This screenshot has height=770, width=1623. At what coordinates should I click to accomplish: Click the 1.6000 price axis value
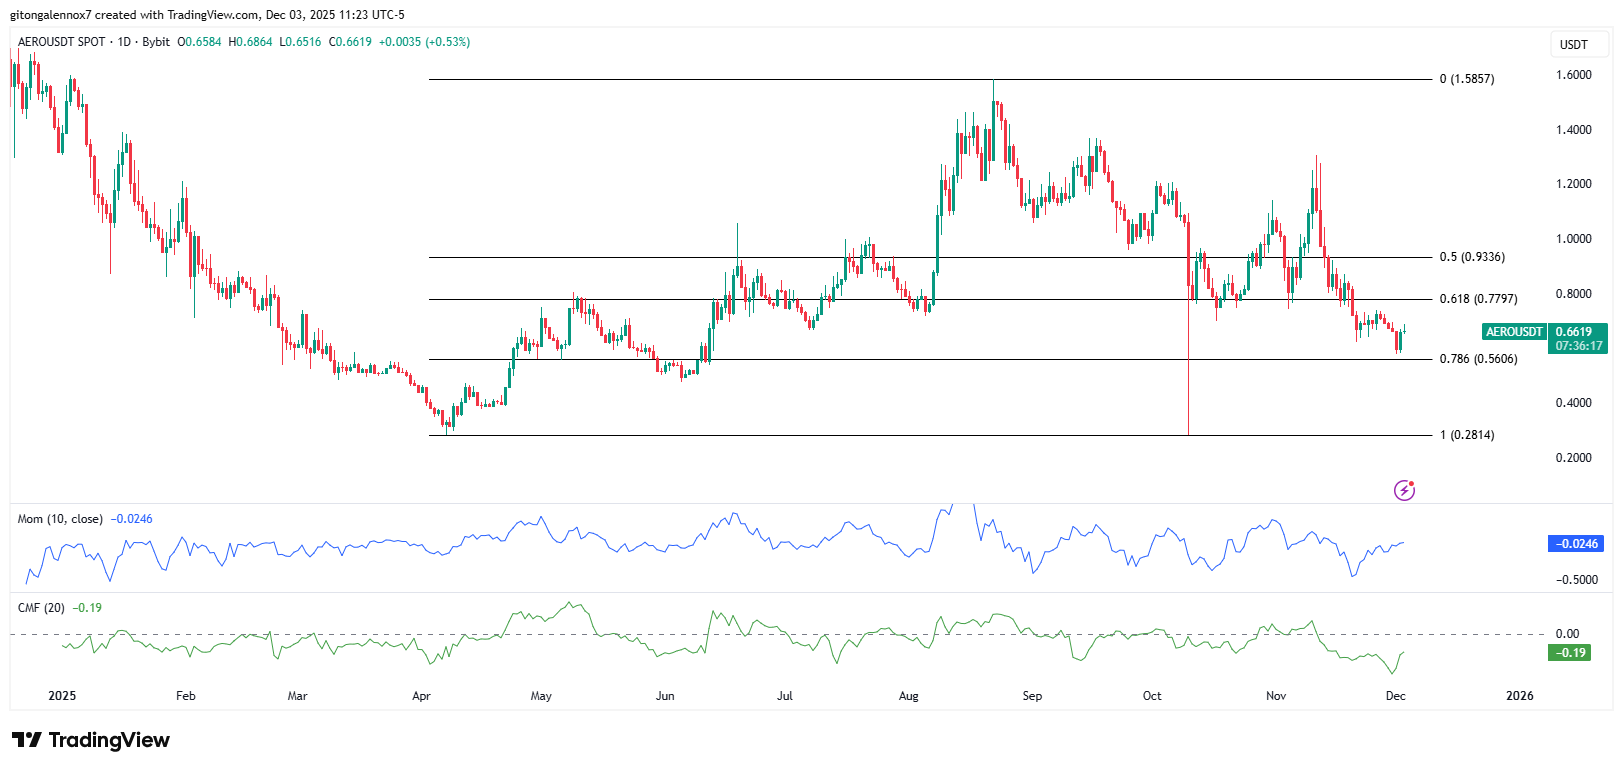pos(1574,75)
